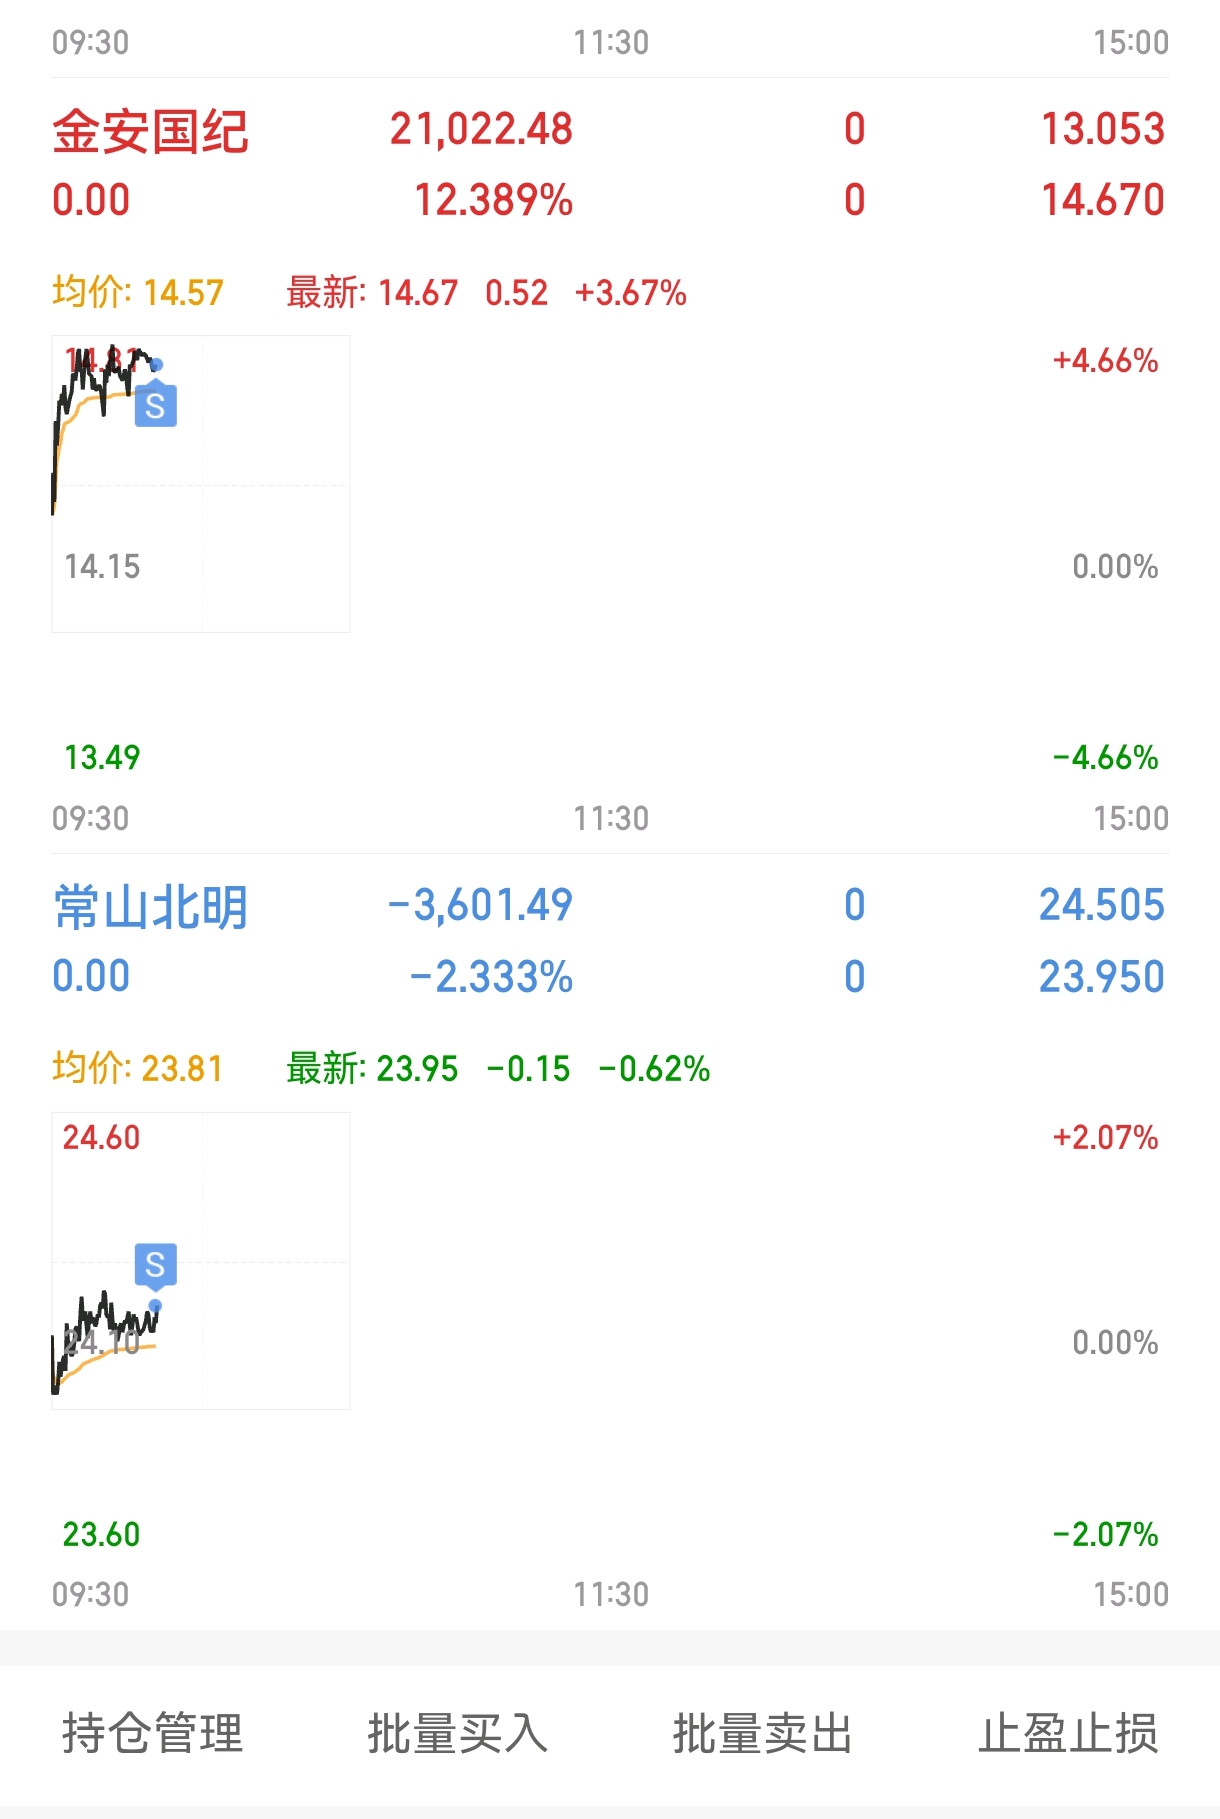Image resolution: width=1220 pixels, height=1819 pixels.
Task: Tap 最新 23.95 latest price label
Action: coord(372,1068)
